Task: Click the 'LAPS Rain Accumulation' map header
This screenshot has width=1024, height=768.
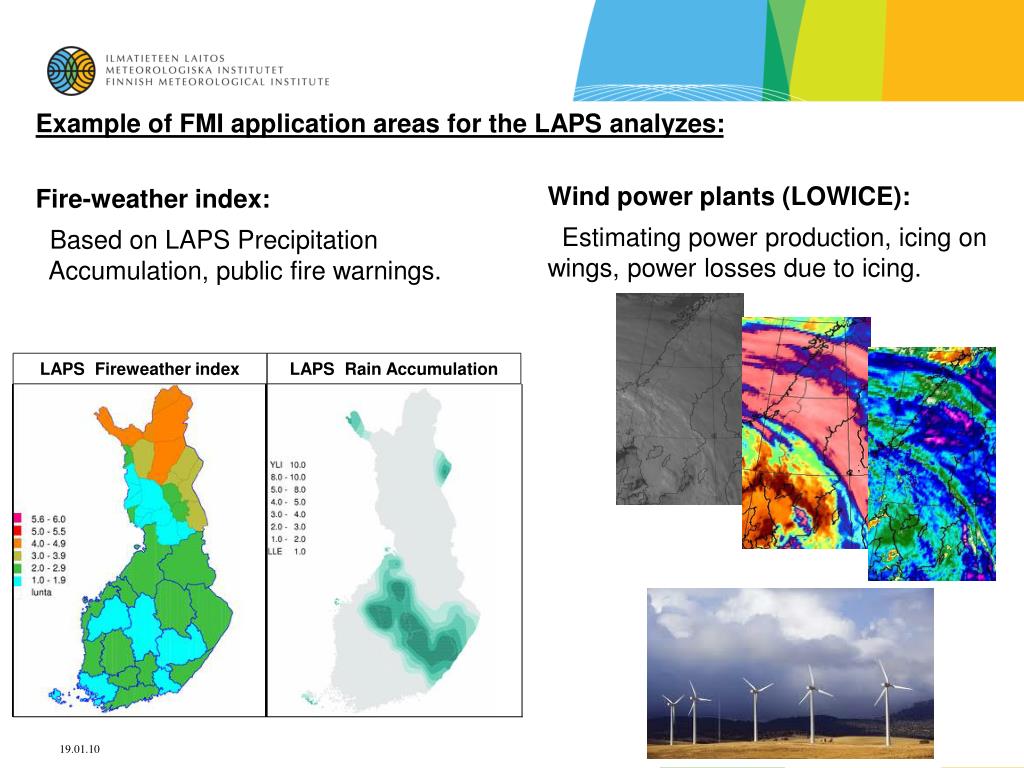Action: (x=394, y=369)
